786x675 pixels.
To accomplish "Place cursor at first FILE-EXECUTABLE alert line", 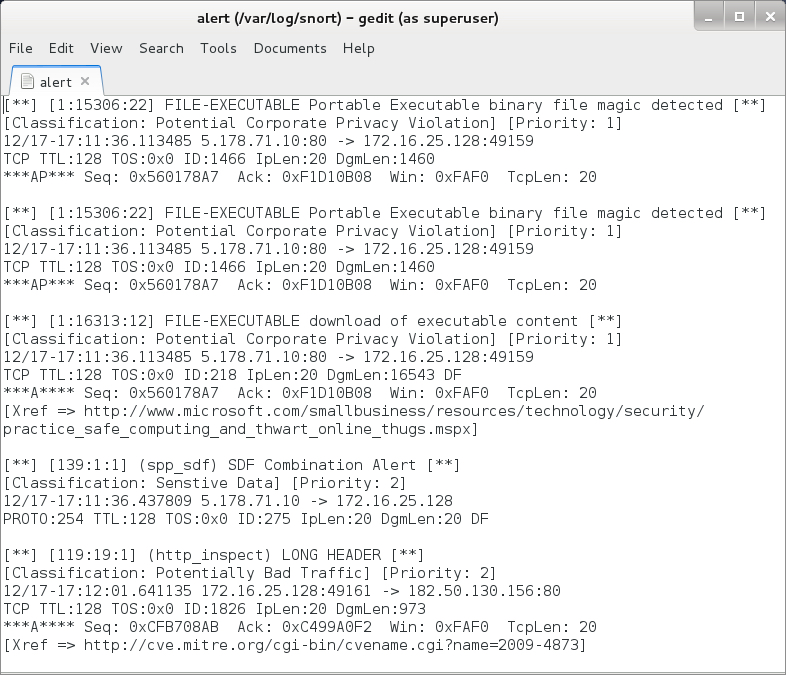I will [x=384, y=105].
